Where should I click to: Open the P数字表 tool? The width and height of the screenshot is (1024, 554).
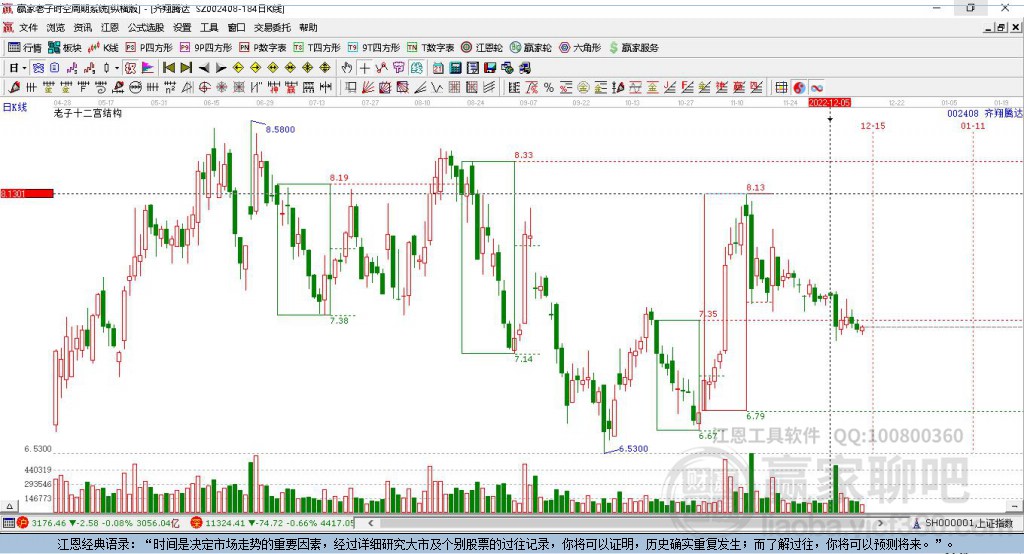[x=263, y=48]
